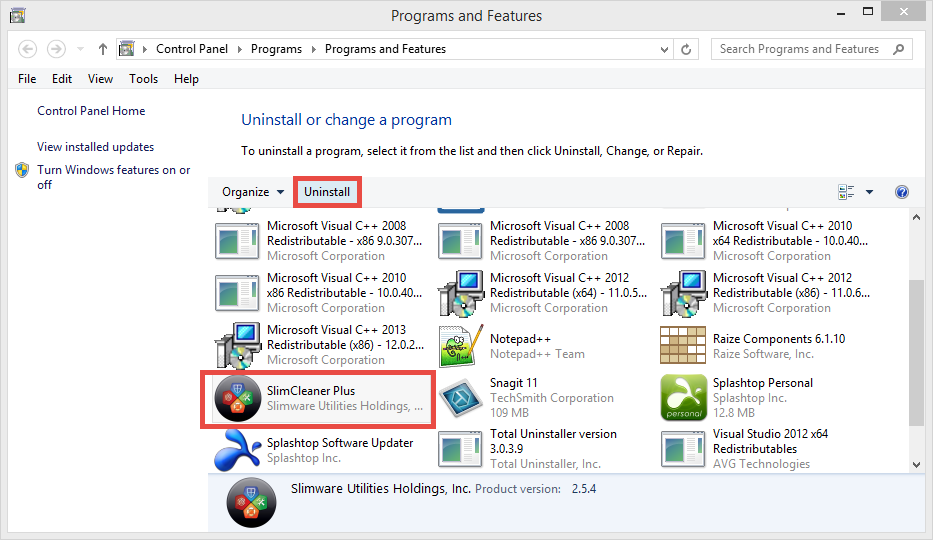933x540 pixels.
Task: Select 'SlimCleaner Plus' program name
Action: pyautogui.click(x=311, y=391)
